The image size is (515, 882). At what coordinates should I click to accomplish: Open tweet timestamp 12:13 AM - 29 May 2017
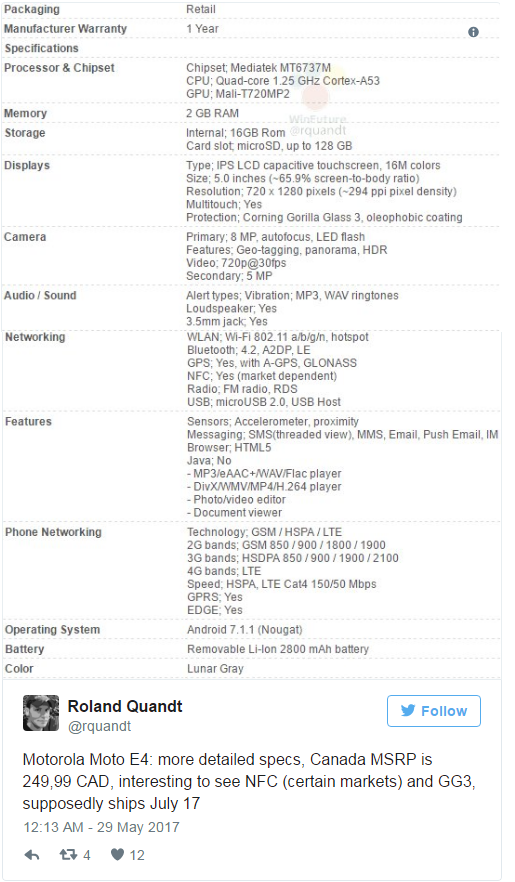(101, 827)
